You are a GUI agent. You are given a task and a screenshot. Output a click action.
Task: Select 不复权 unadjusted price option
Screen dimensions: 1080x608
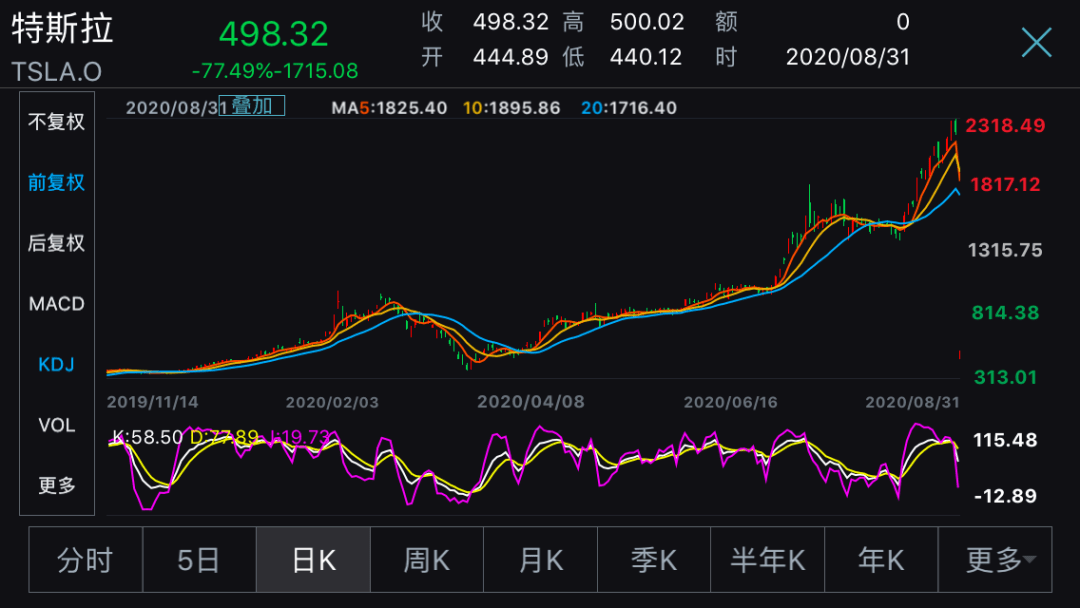tap(57, 122)
